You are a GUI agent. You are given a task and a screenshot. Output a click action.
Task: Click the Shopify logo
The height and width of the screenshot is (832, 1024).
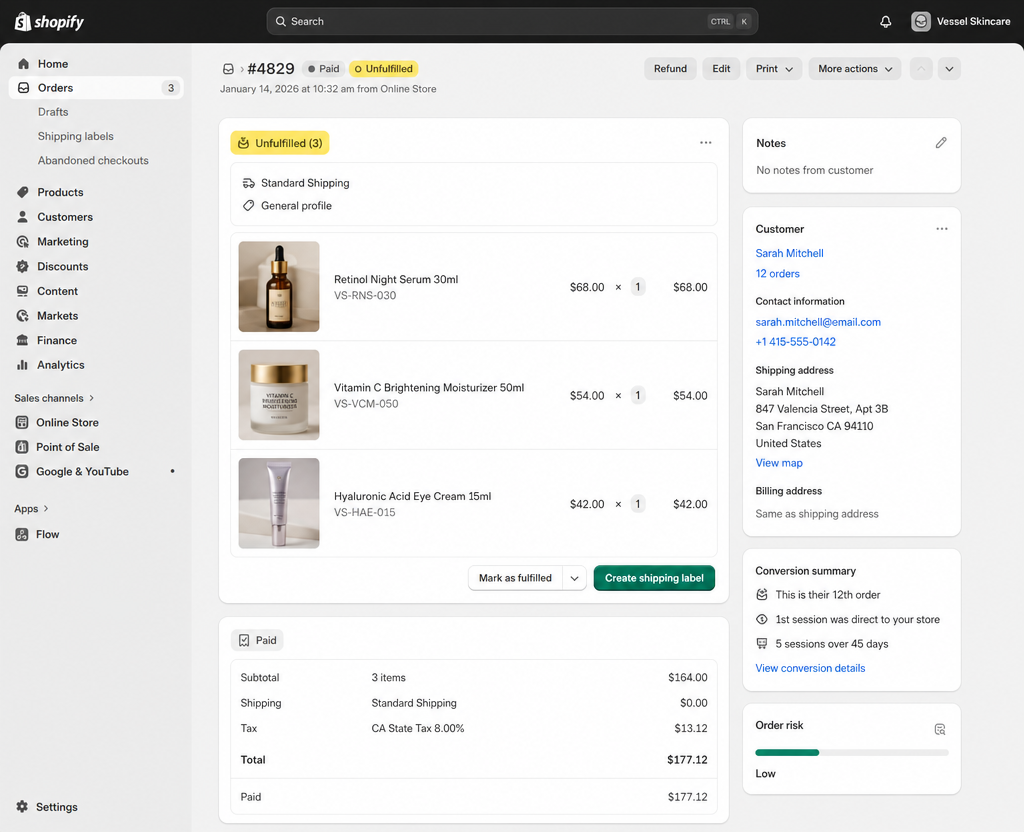[50, 22]
